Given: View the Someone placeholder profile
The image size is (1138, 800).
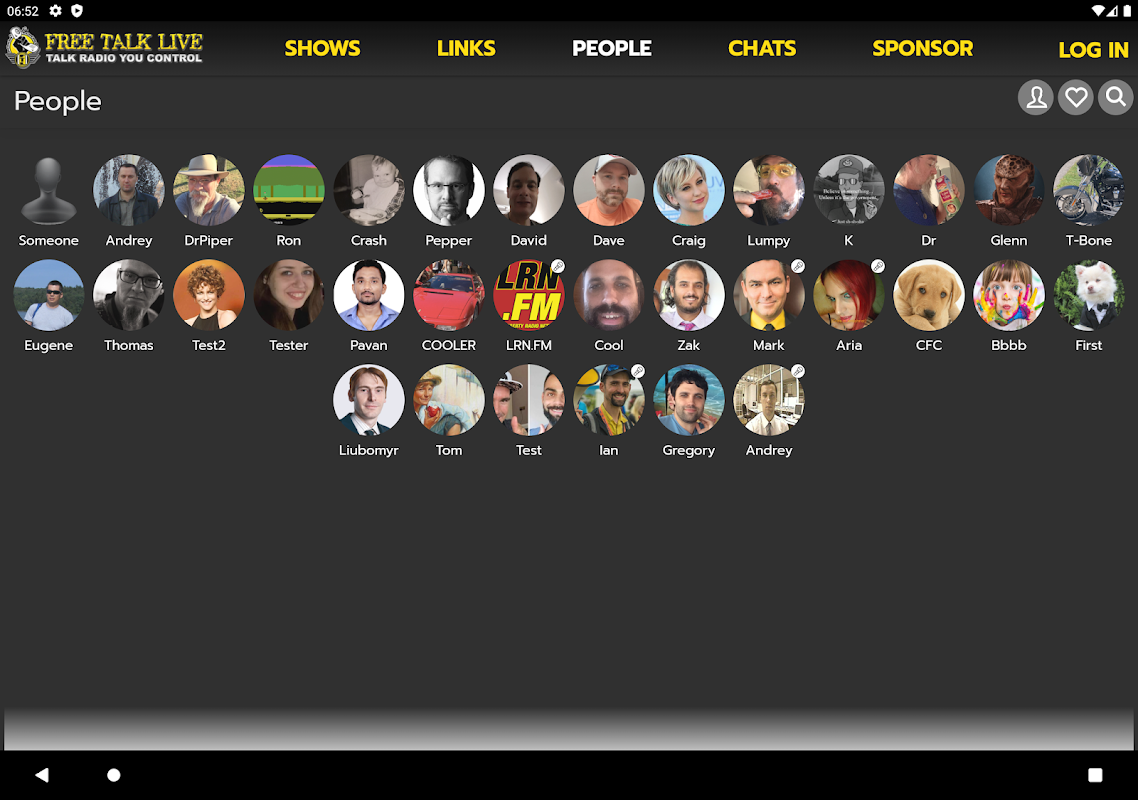Looking at the screenshot, I should click(x=49, y=189).
